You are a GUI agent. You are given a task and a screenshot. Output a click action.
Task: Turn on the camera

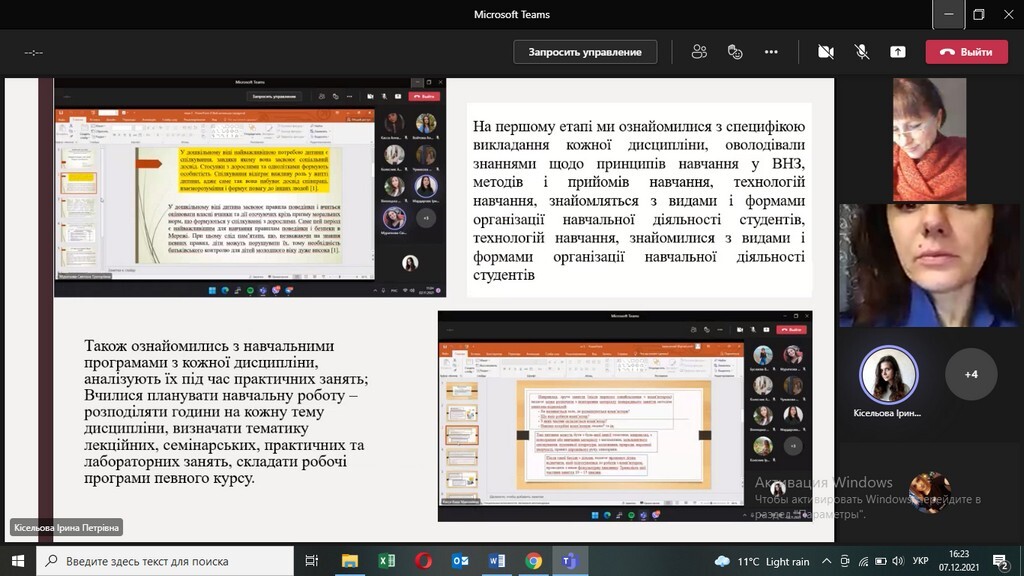[825, 52]
